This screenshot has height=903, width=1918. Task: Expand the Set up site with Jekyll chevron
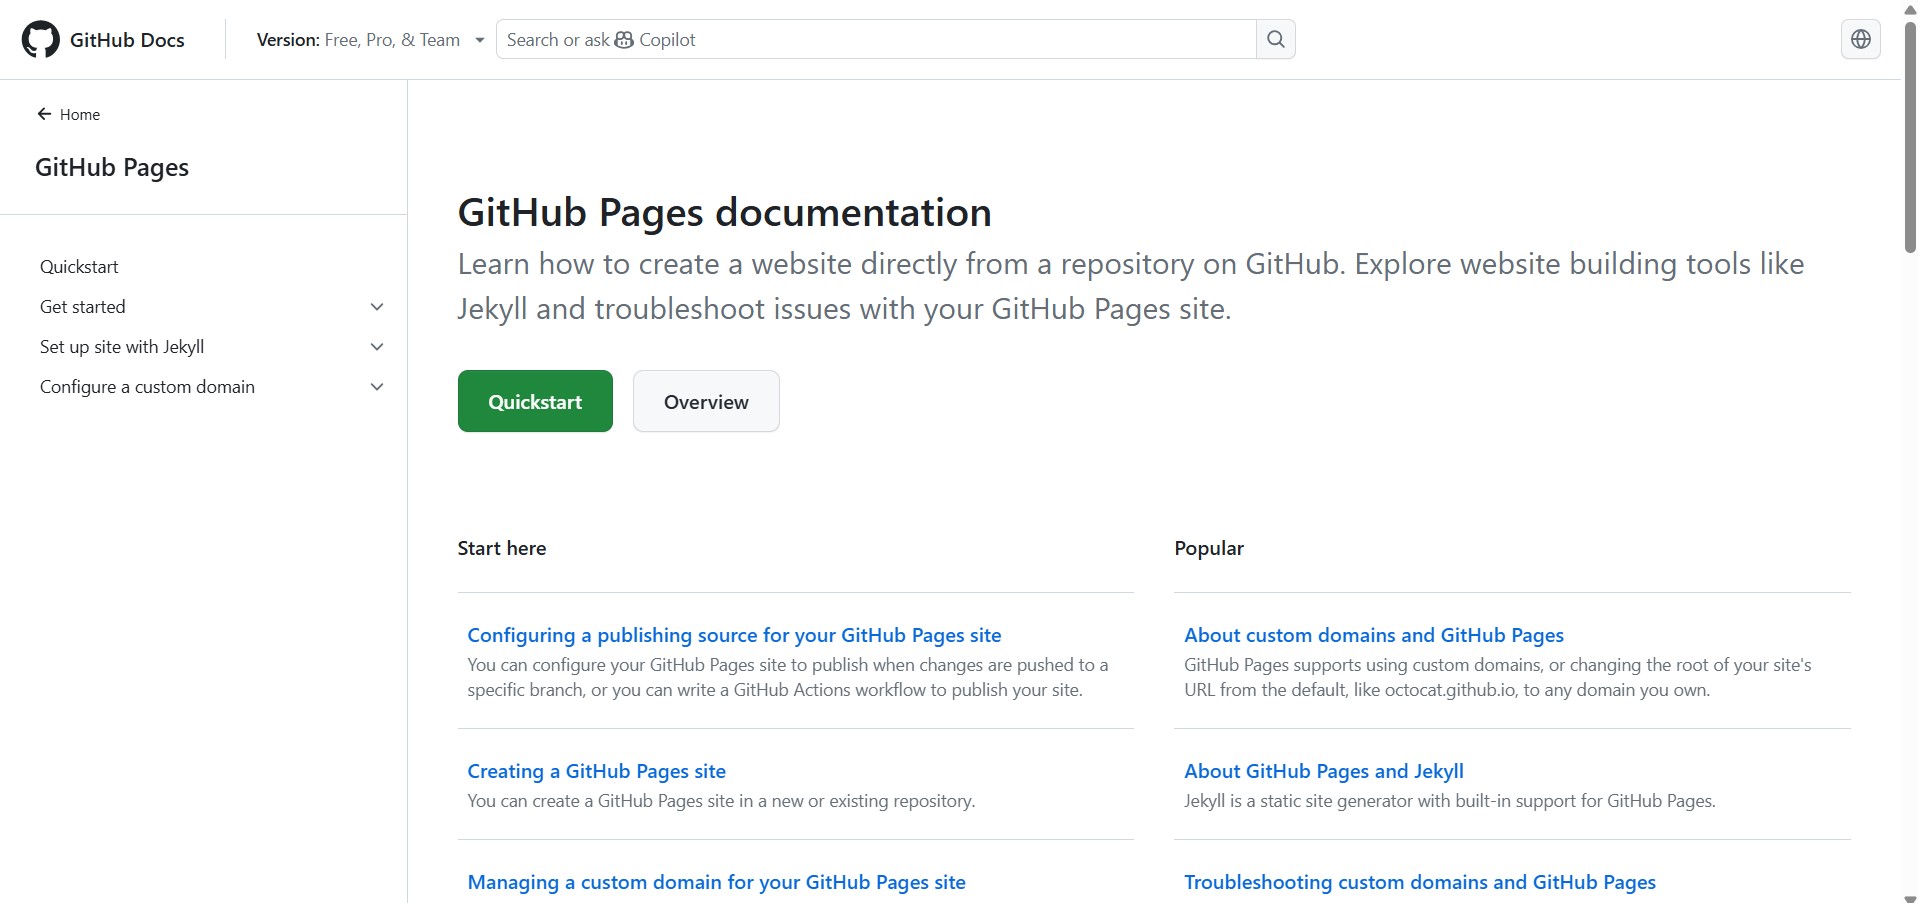pyautogui.click(x=377, y=347)
